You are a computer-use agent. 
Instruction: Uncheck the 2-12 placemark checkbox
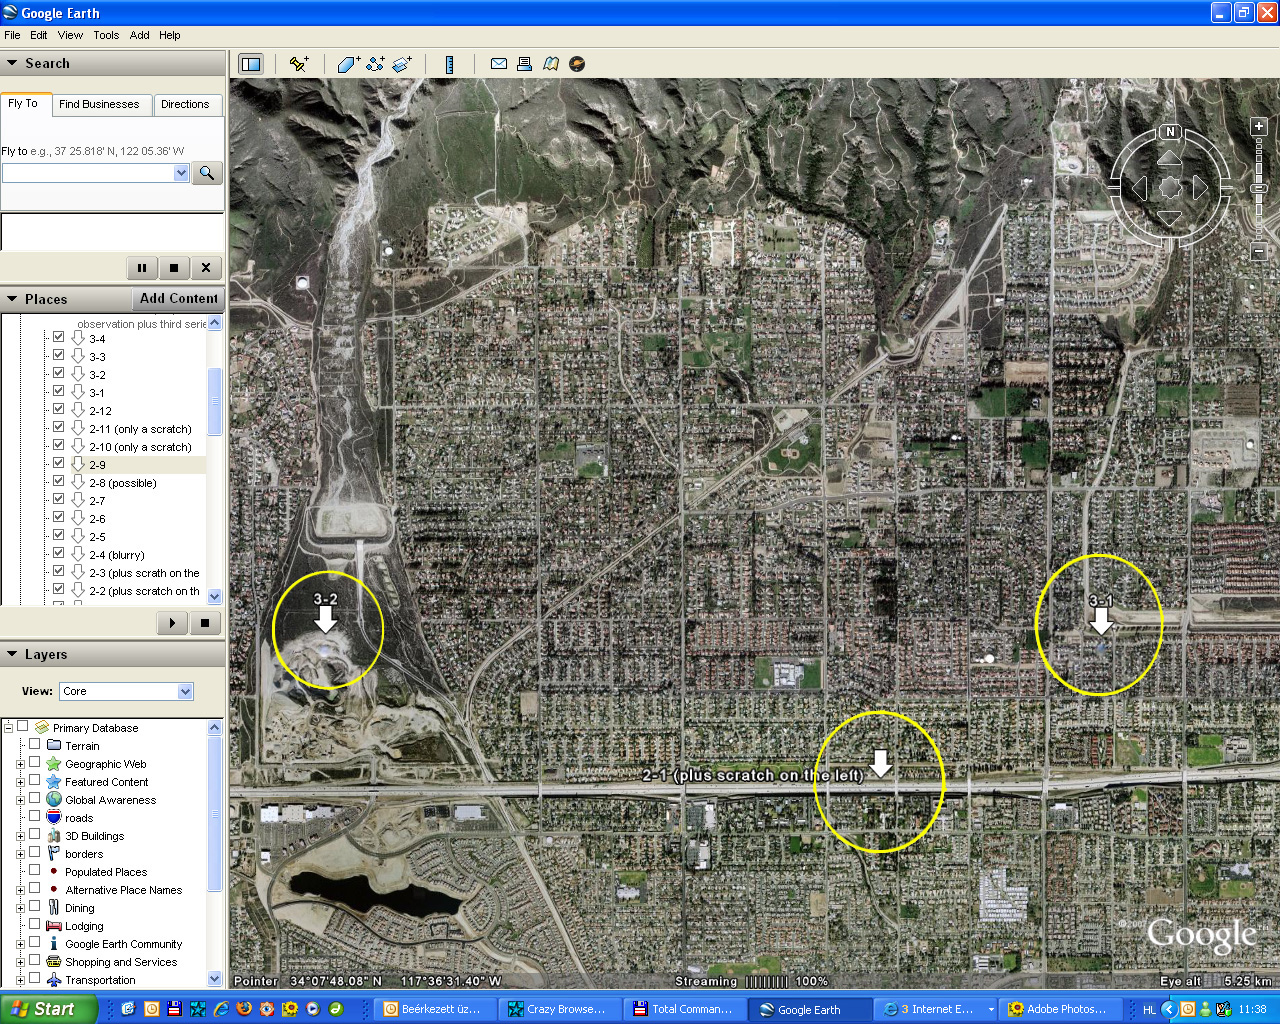pyautogui.click(x=58, y=409)
